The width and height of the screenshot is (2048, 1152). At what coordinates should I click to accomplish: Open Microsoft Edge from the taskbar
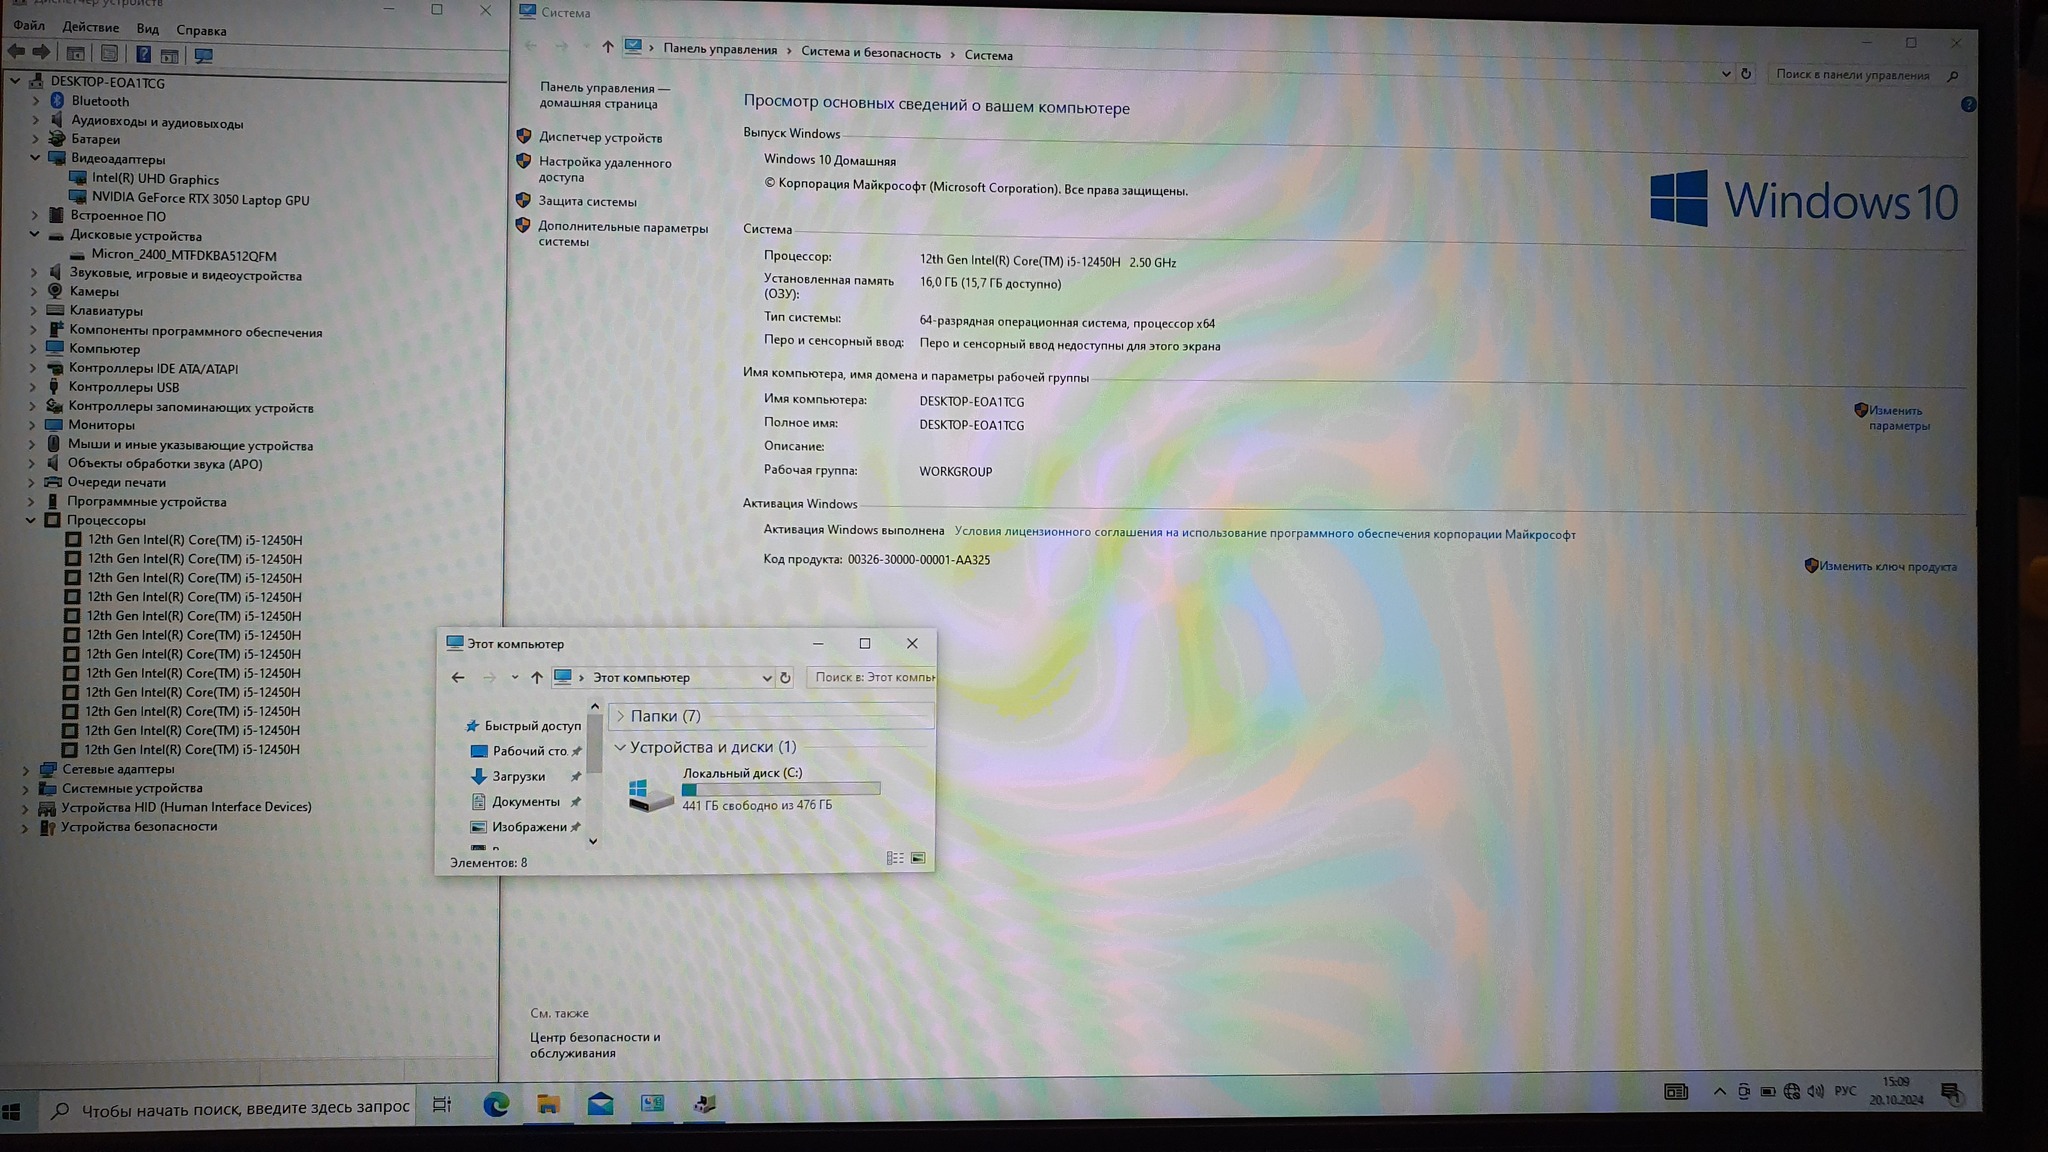(496, 1104)
